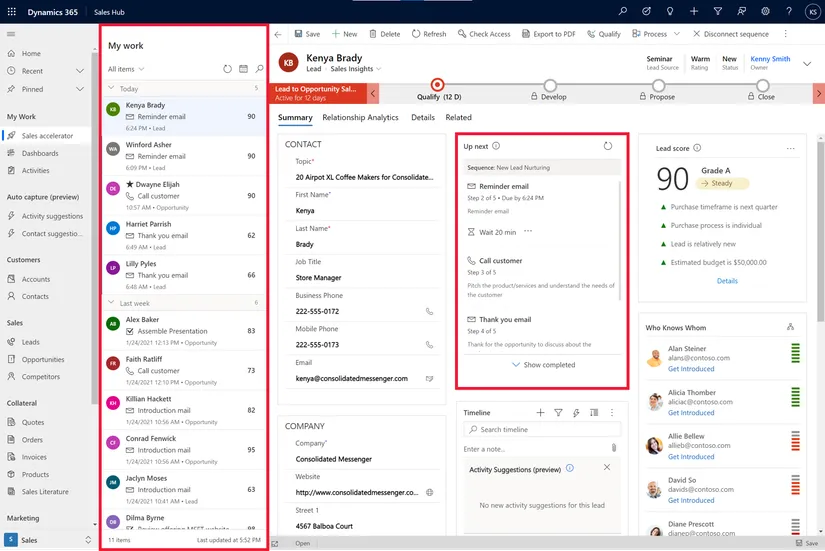Select the Propose stage marker
Viewport: 825px width, 551px height.
(x=658, y=85)
